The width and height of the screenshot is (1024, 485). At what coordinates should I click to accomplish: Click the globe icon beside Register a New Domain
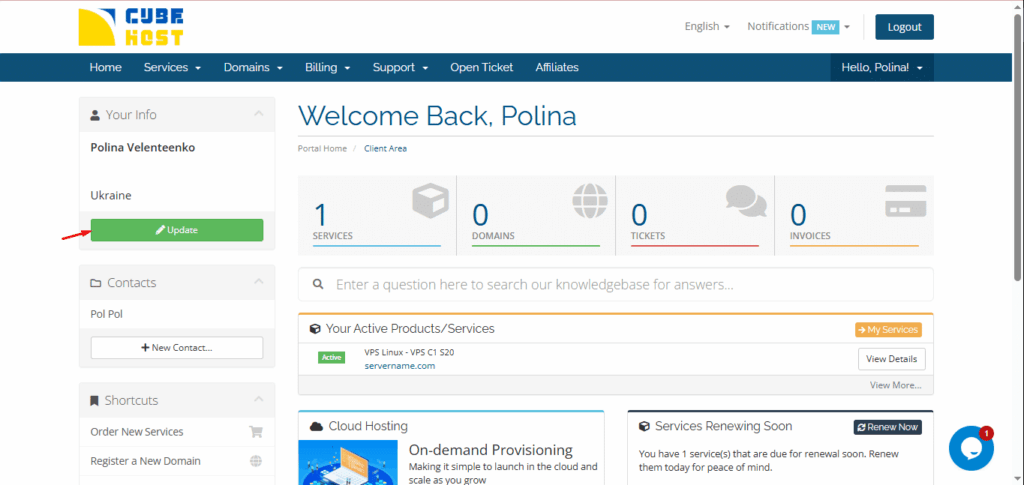(x=256, y=461)
